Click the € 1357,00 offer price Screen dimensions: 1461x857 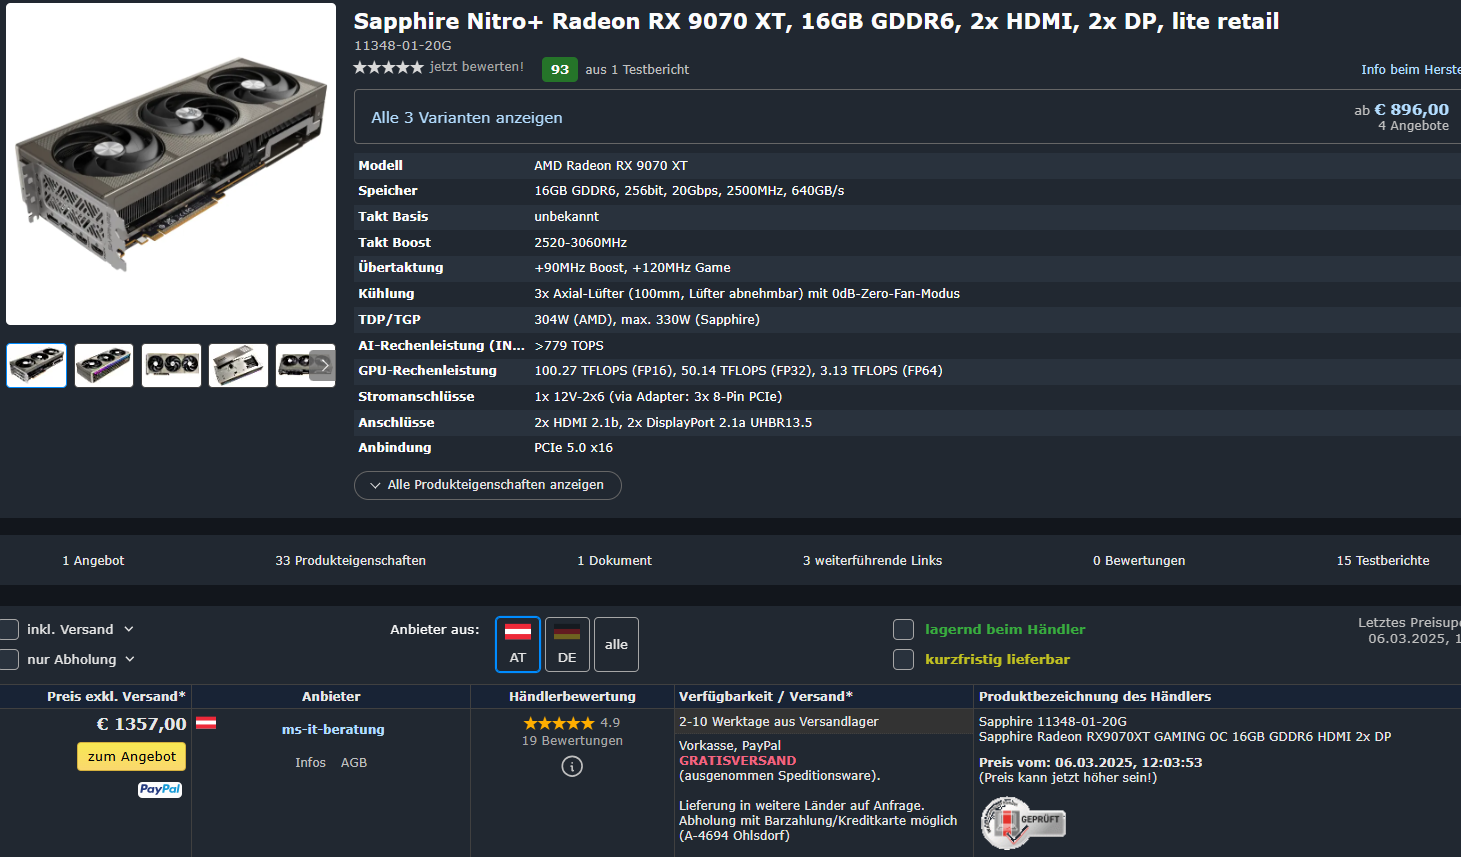coord(141,724)
